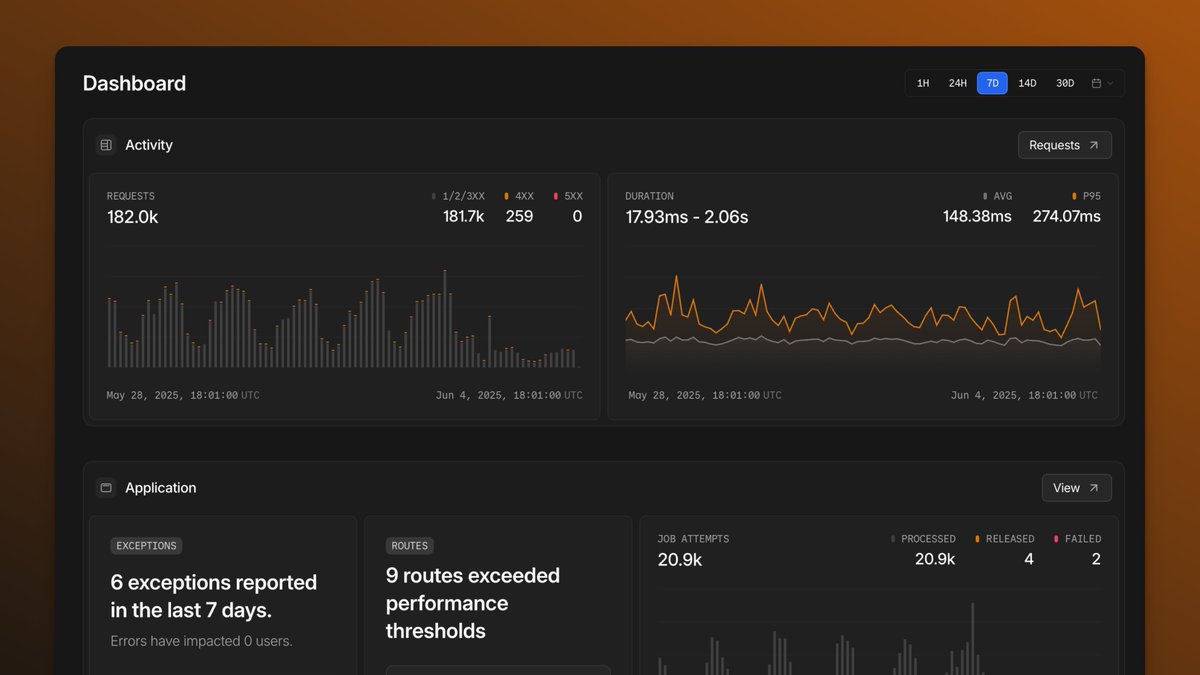The width and height of the screenshot is (1200, 675).
Task: Click the duration chart Jun 4 end date
Action: point(1024,396)
